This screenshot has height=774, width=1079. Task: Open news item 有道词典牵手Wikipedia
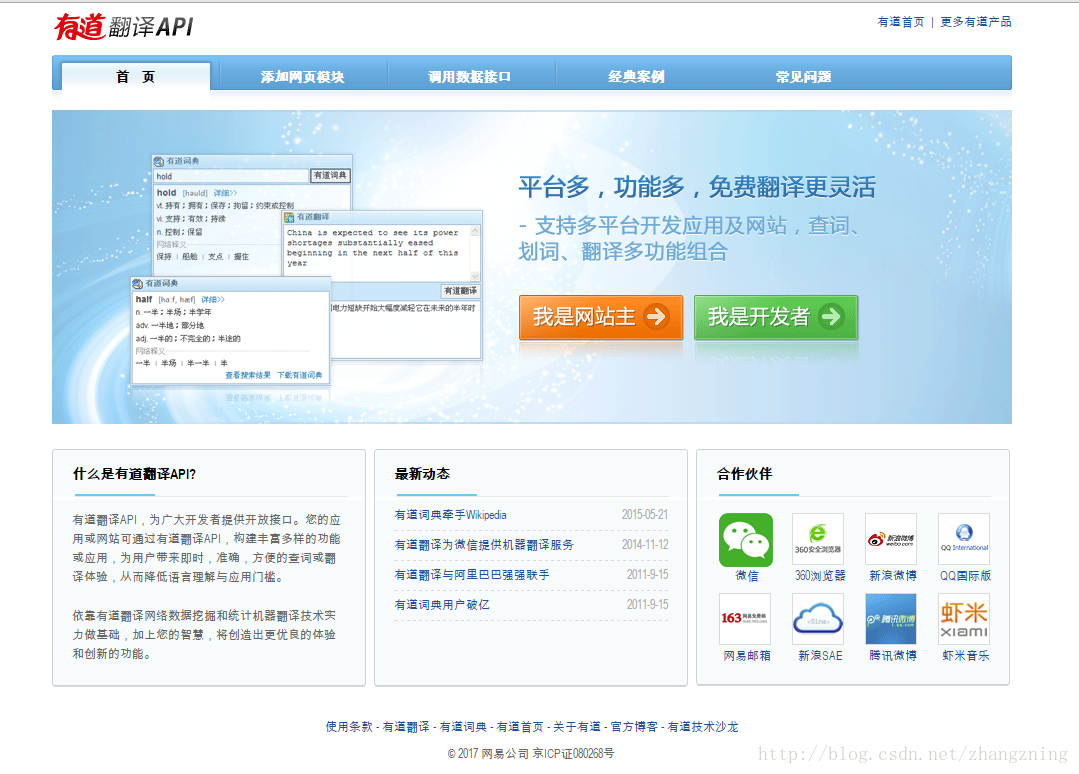[451, 515]
